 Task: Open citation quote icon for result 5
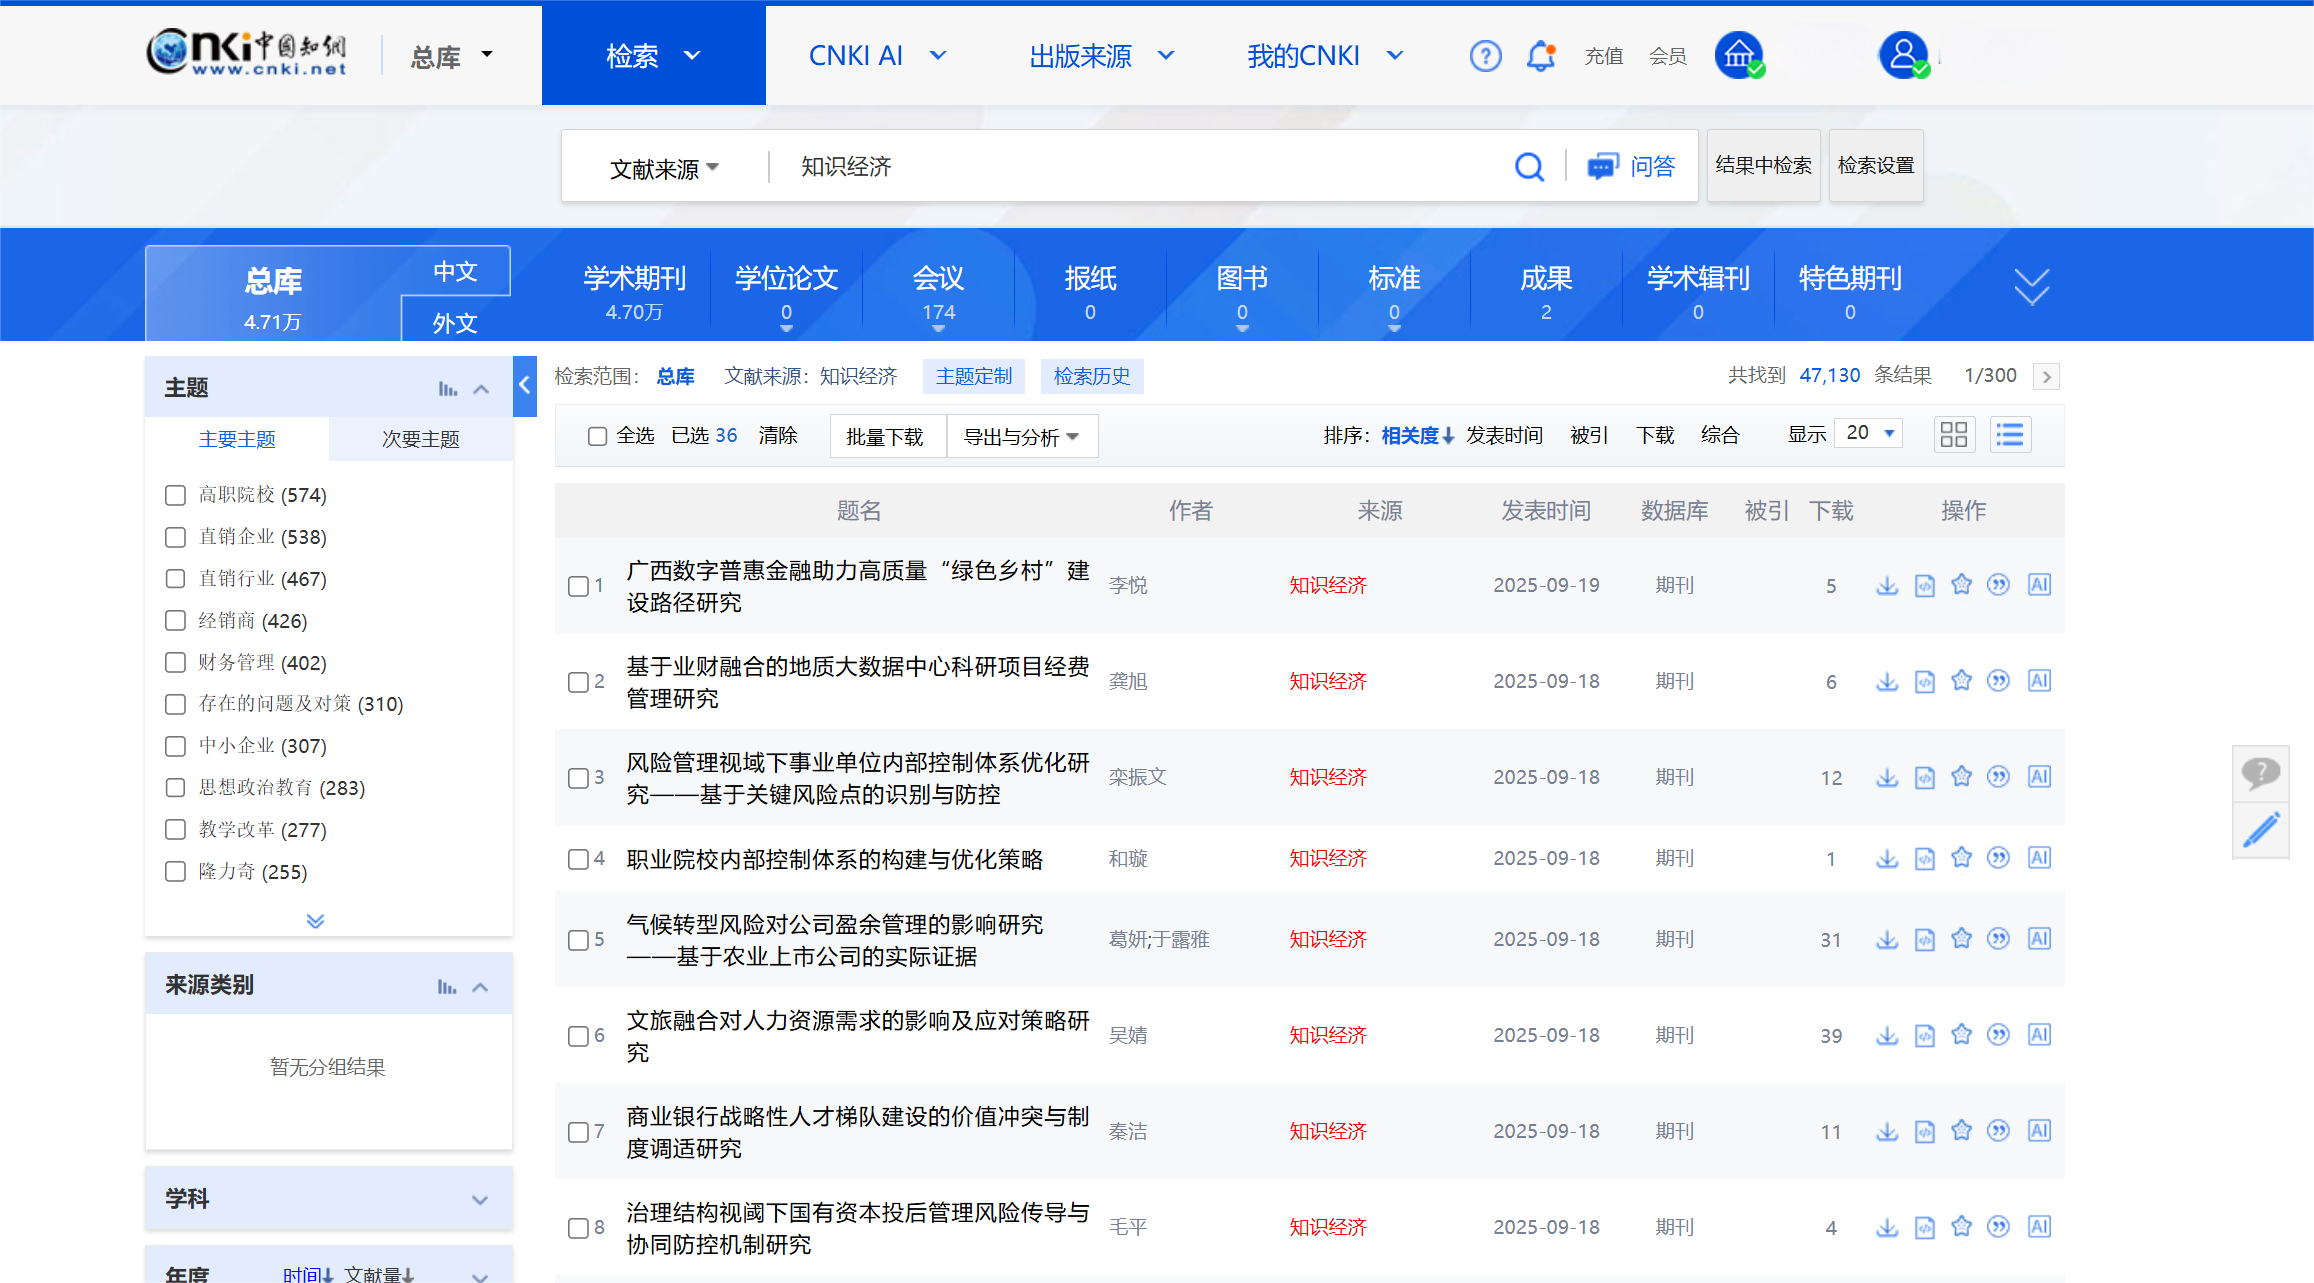(x=1998, y=939)
